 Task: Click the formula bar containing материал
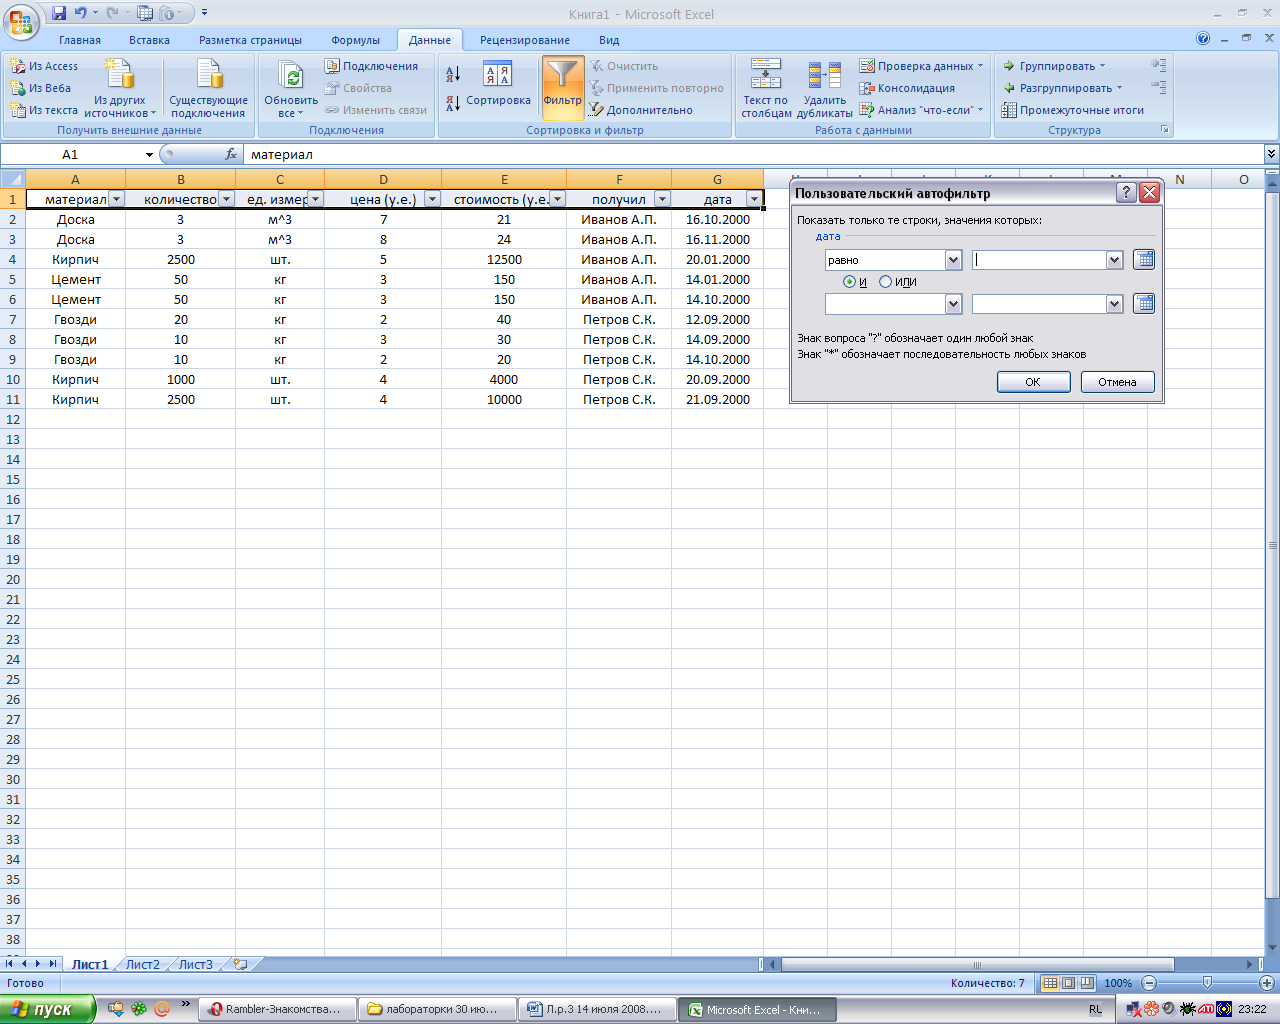coord(753,154)
